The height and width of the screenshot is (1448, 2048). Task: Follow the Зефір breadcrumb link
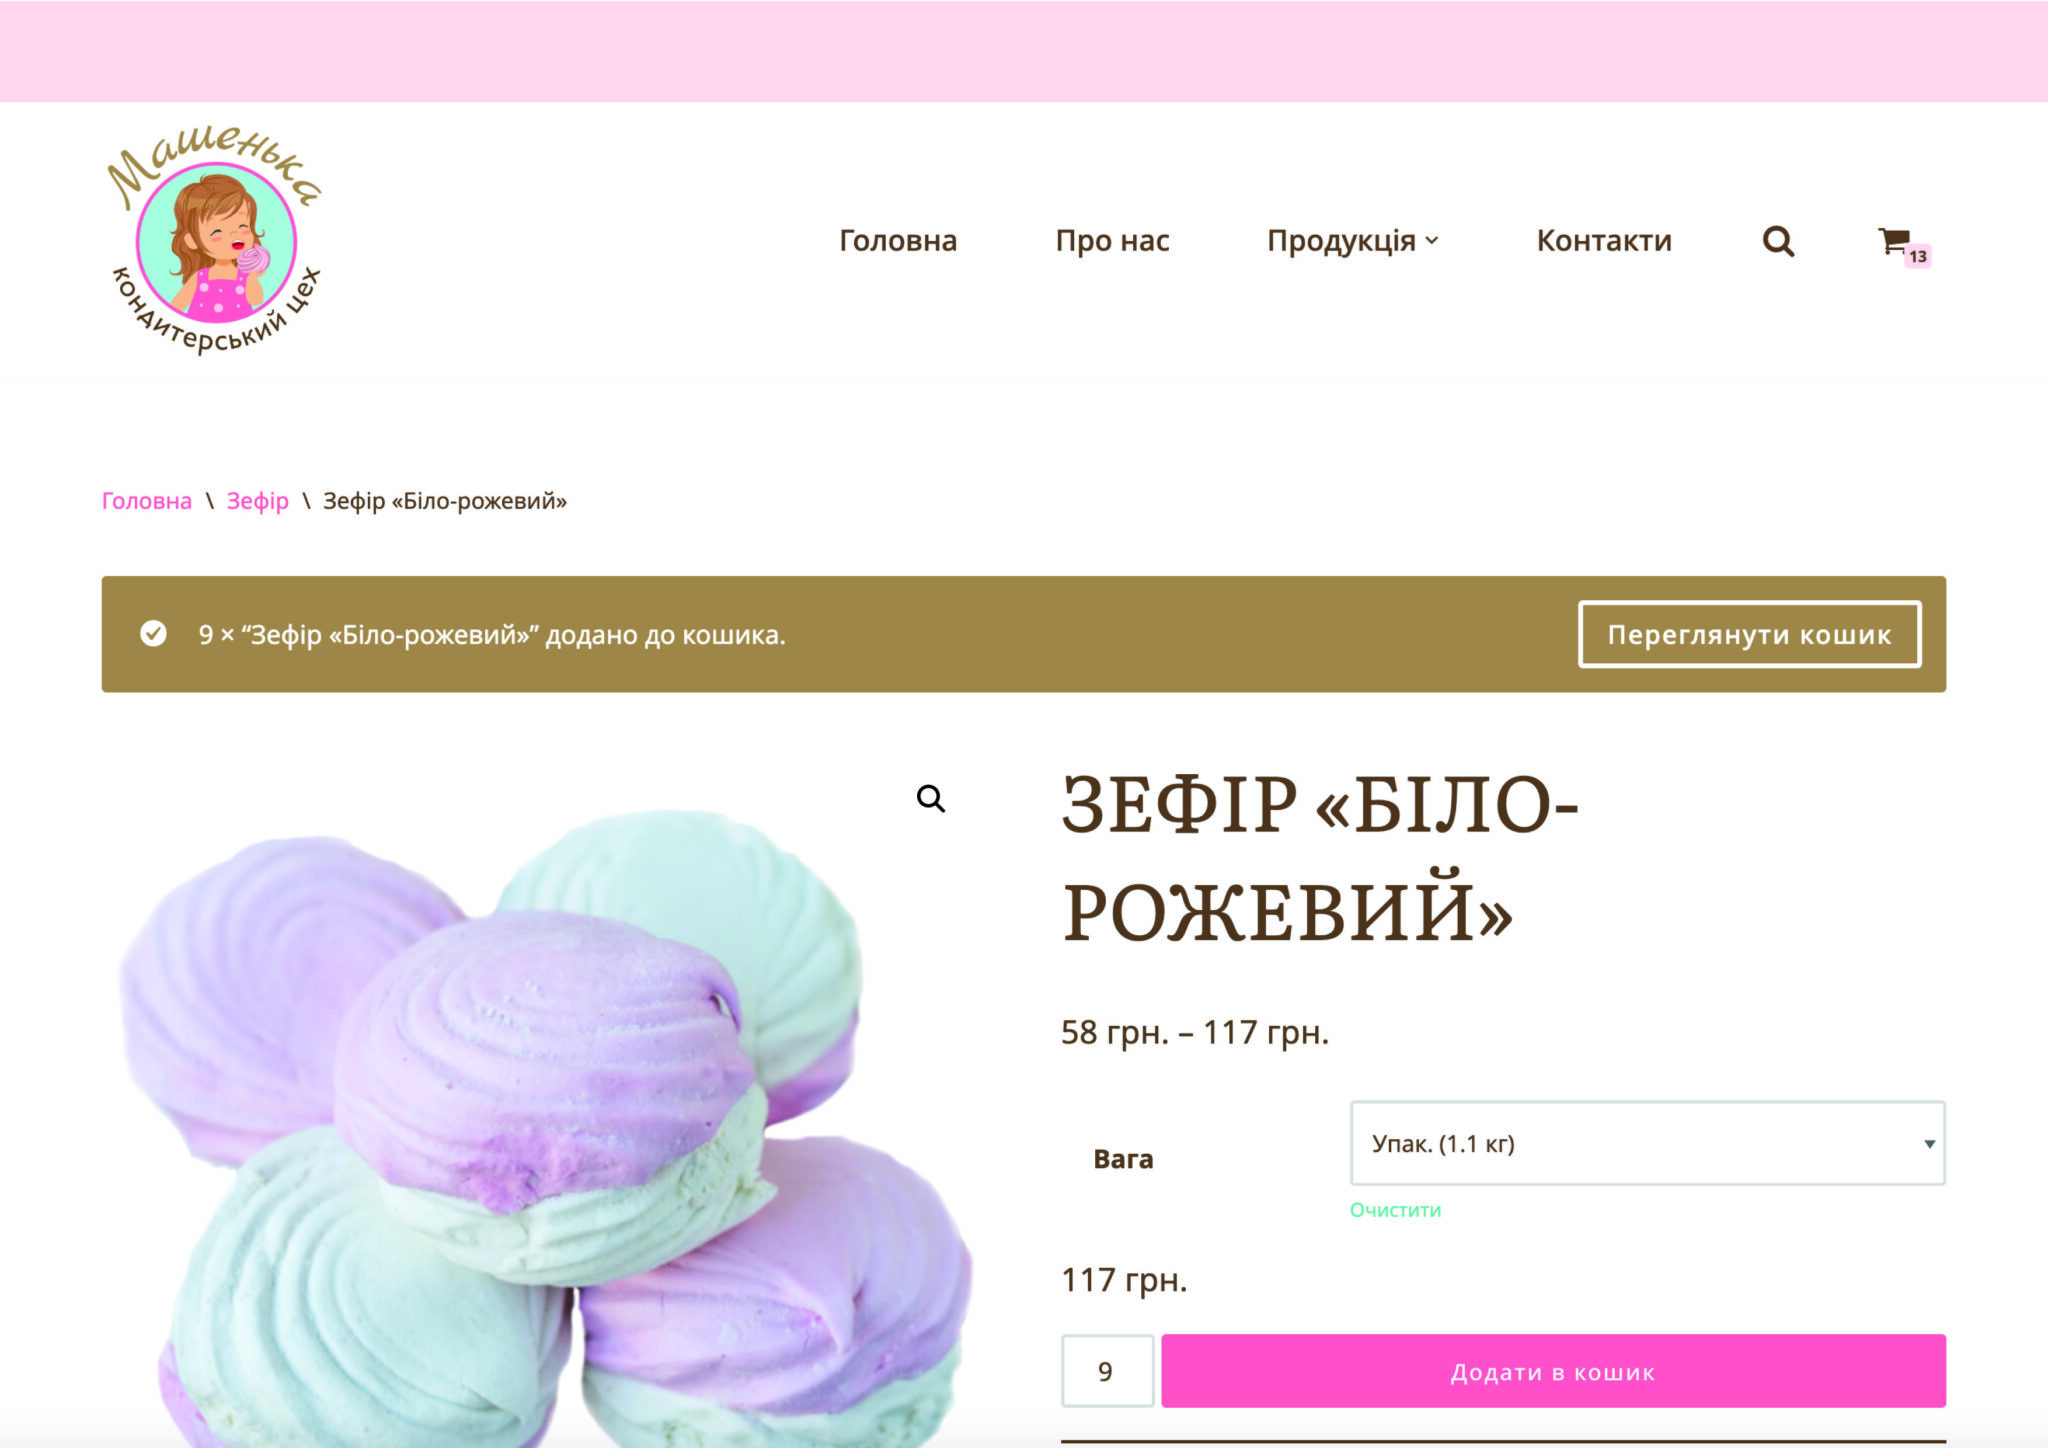(257, 501)
